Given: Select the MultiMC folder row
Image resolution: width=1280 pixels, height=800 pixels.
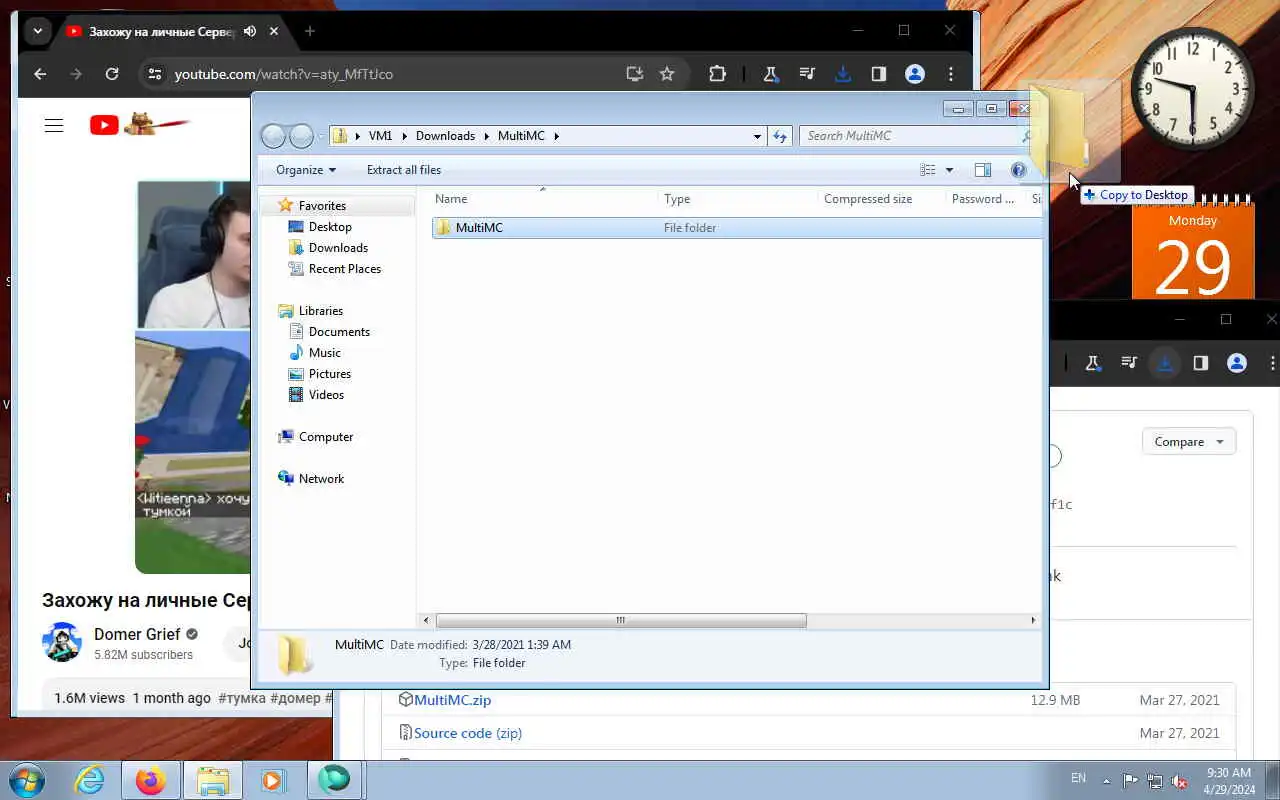Looking at the screenshot, I should [x=737, y=228].
